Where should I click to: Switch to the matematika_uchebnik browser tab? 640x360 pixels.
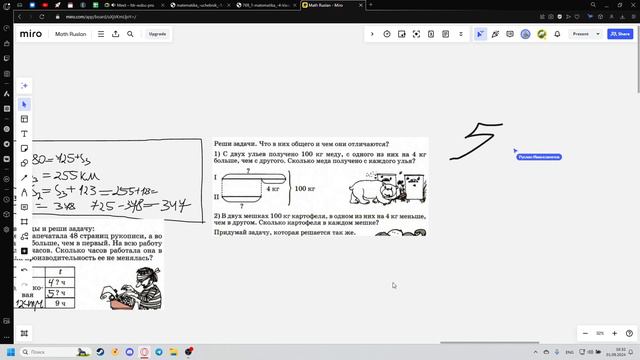(199, 5)
